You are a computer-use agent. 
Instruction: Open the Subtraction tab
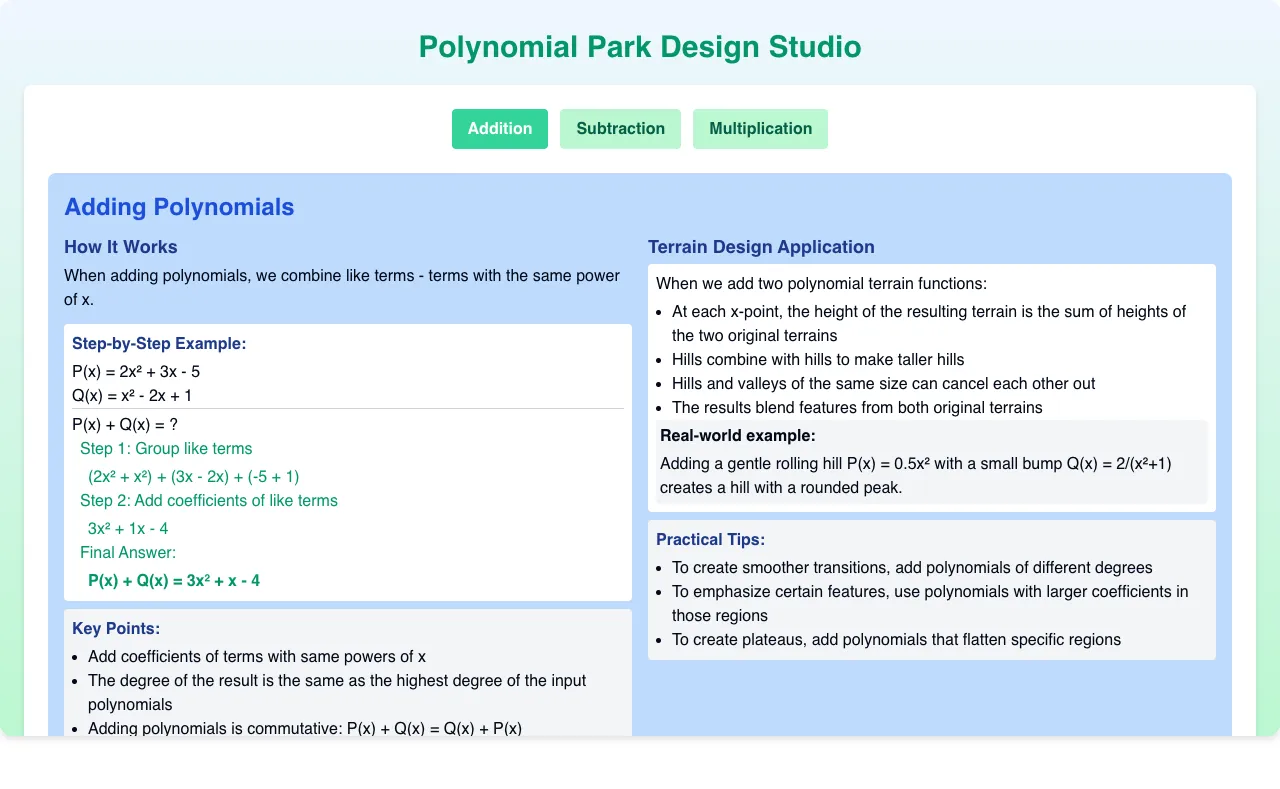point(620,129)
